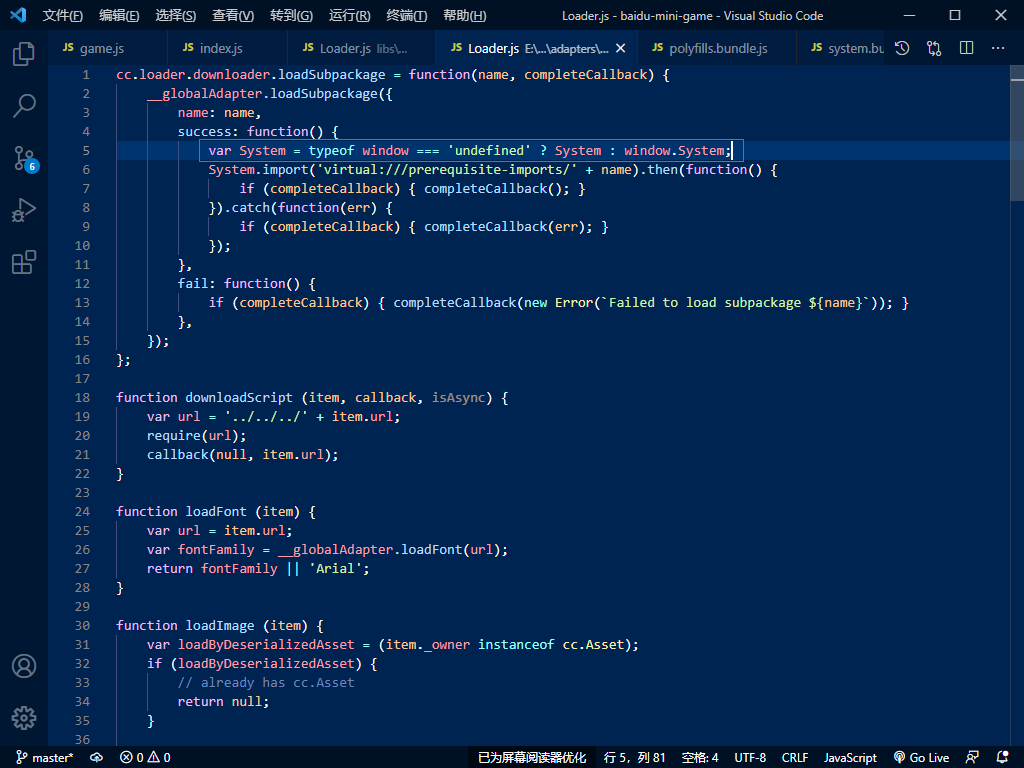1024x768 pixels.
Task: Open the 文件(F) menu
Action: [x=62, y=16]
